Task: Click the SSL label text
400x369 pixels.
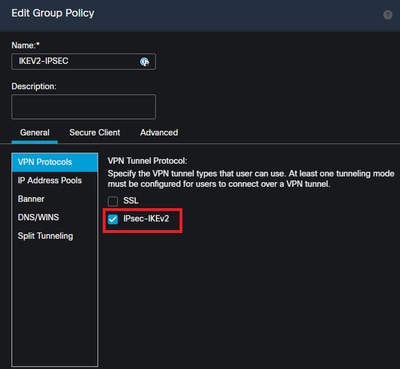Action: (131, 201)
